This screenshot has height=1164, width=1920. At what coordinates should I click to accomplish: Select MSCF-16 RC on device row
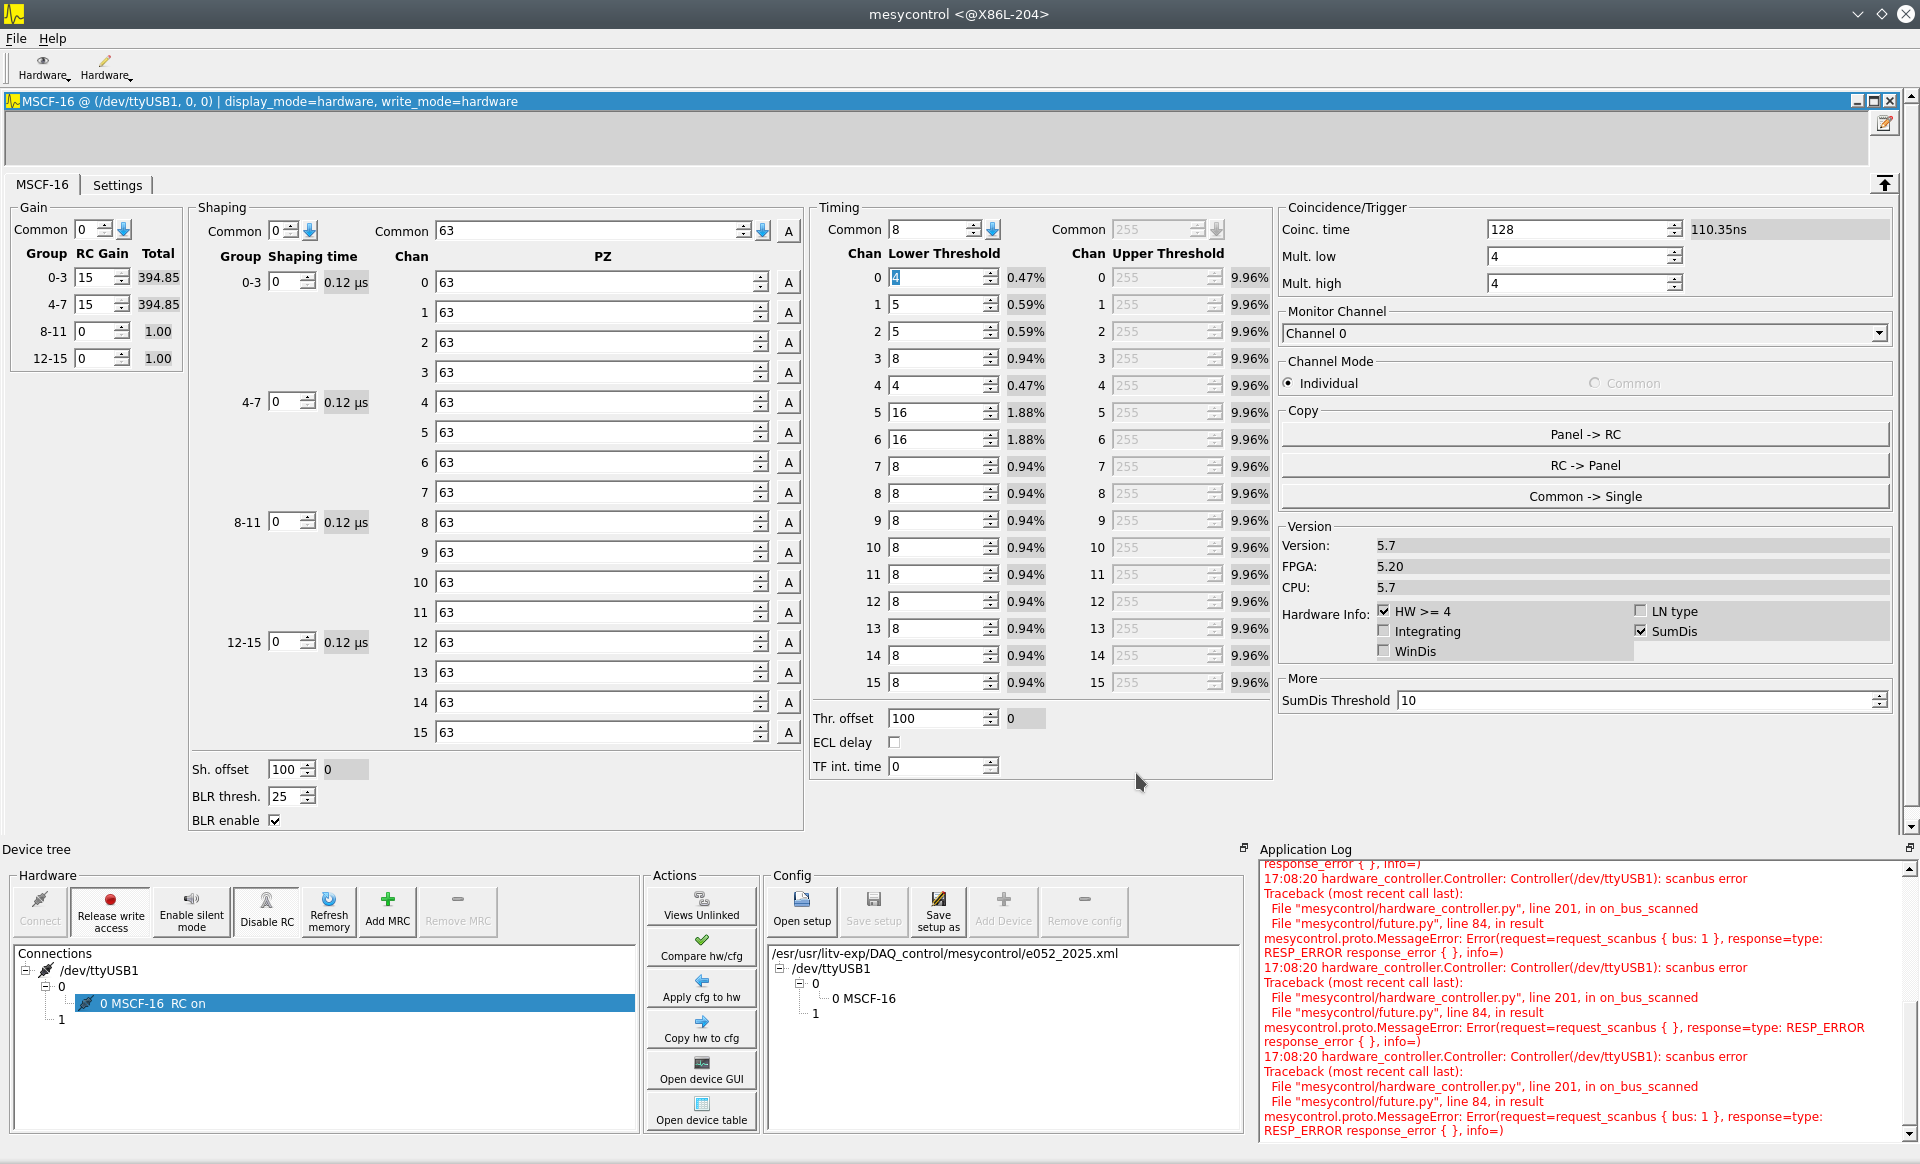(355, 1003)
